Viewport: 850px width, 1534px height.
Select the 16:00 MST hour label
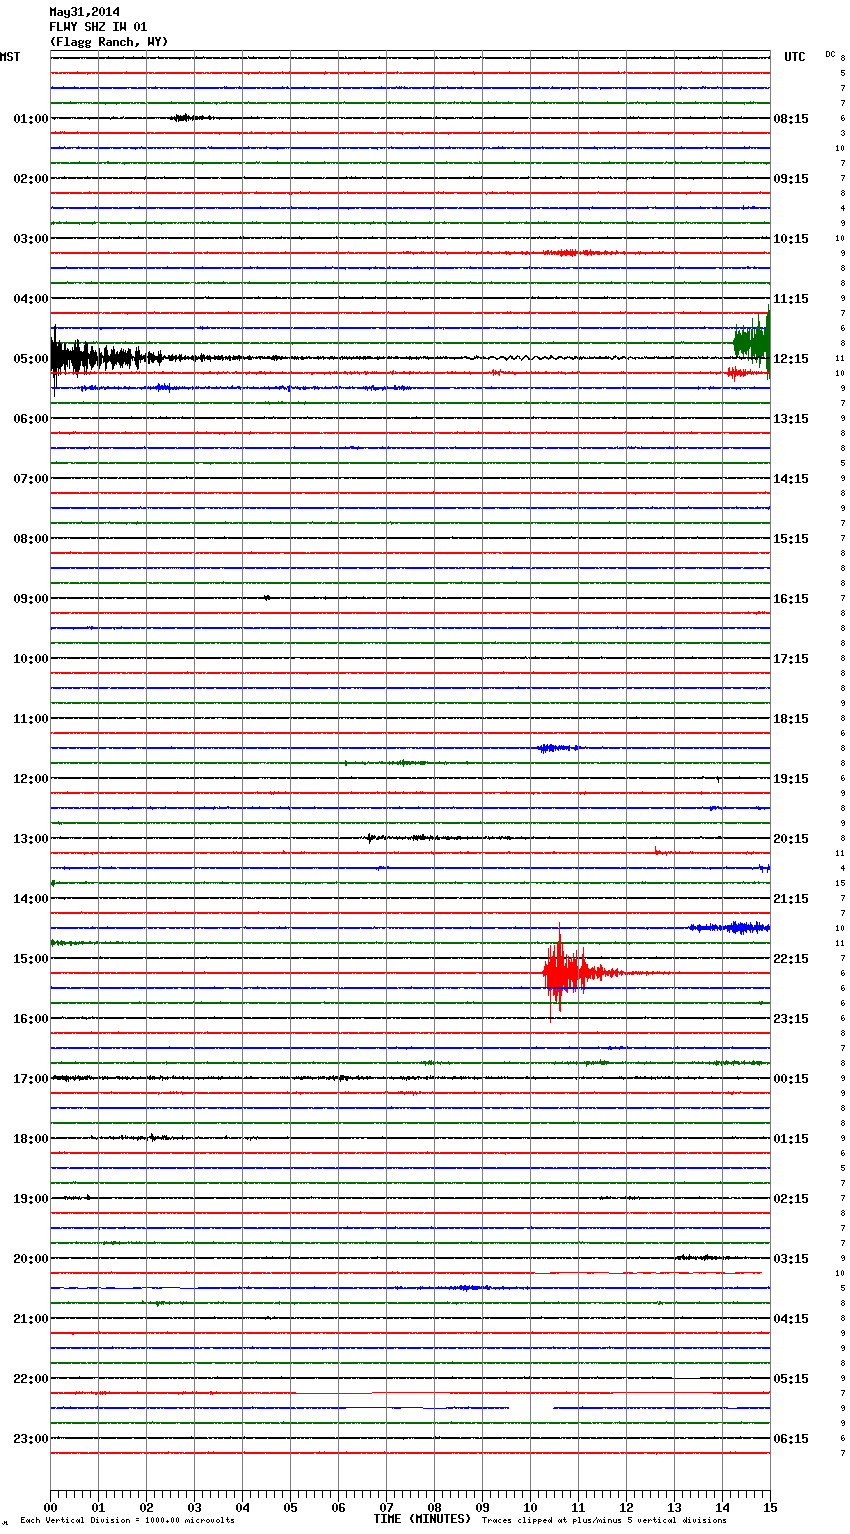tap(31, 1019)
